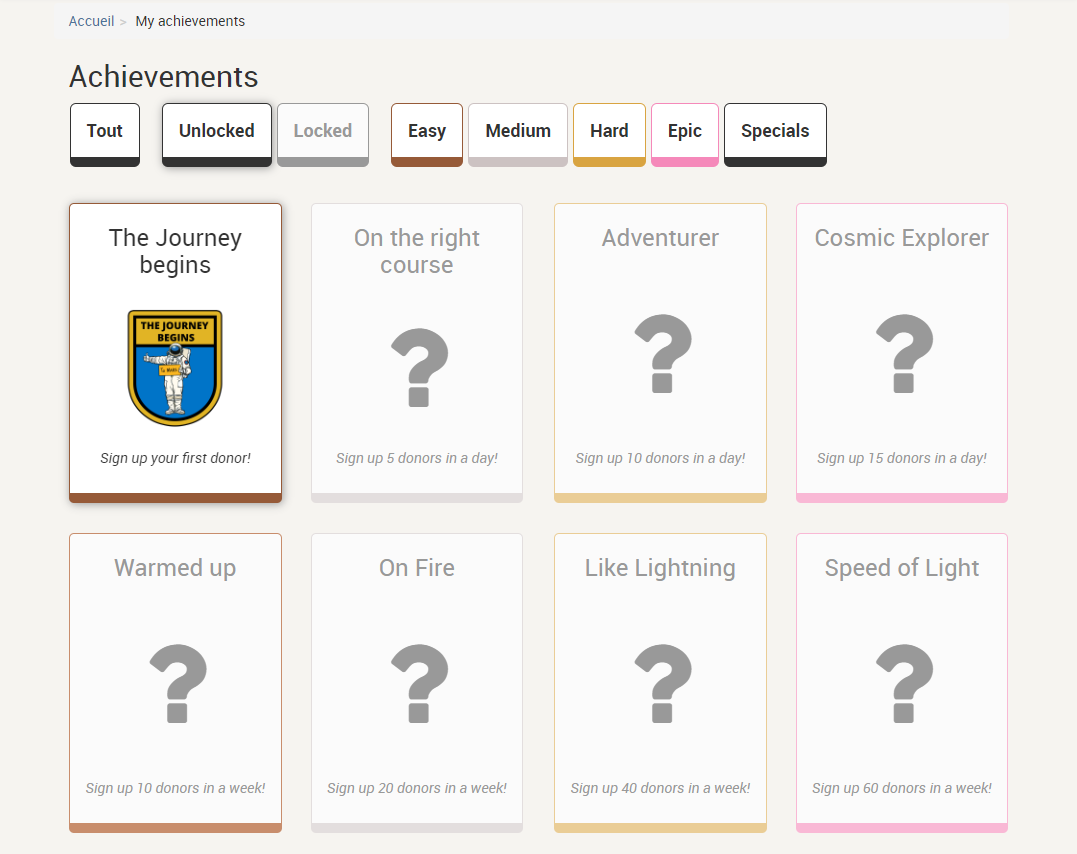Click the question mark on On the right course
Image resolution: width=1077 pixels, height=854 pixels.
tap(419, 368)
